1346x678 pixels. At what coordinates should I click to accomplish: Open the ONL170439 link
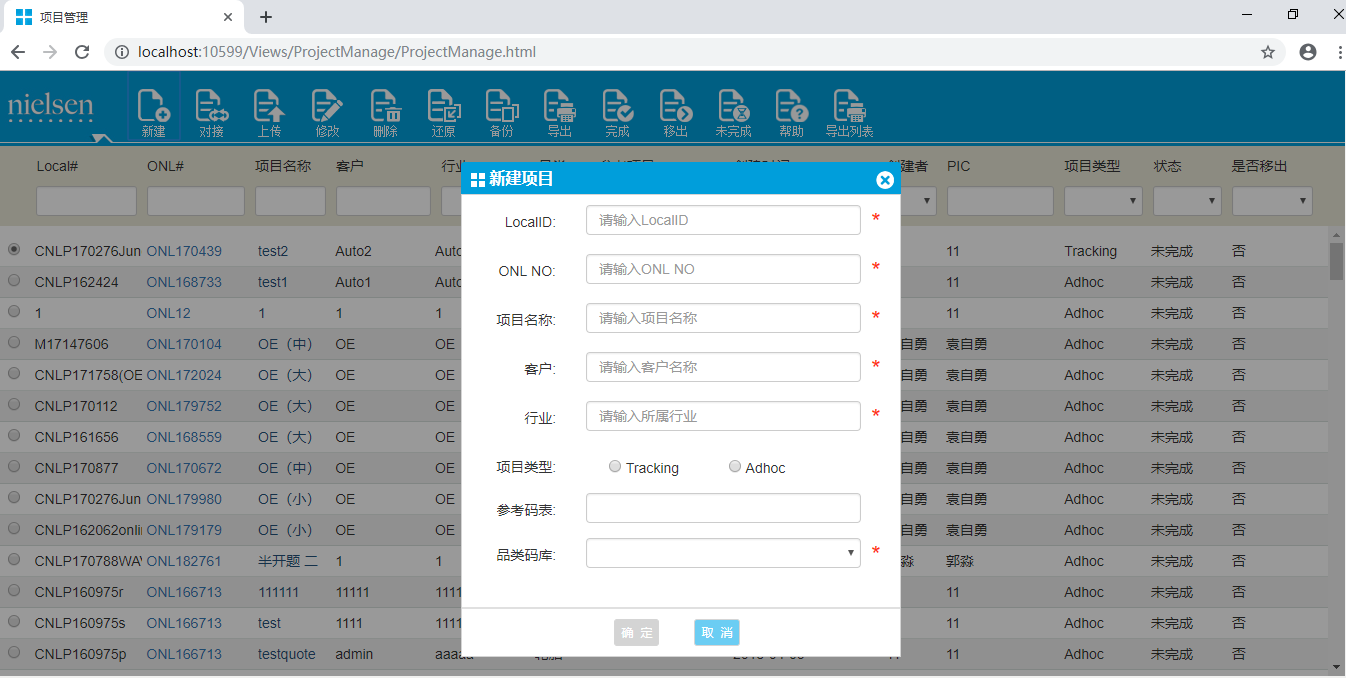click(x=184, y=251)
